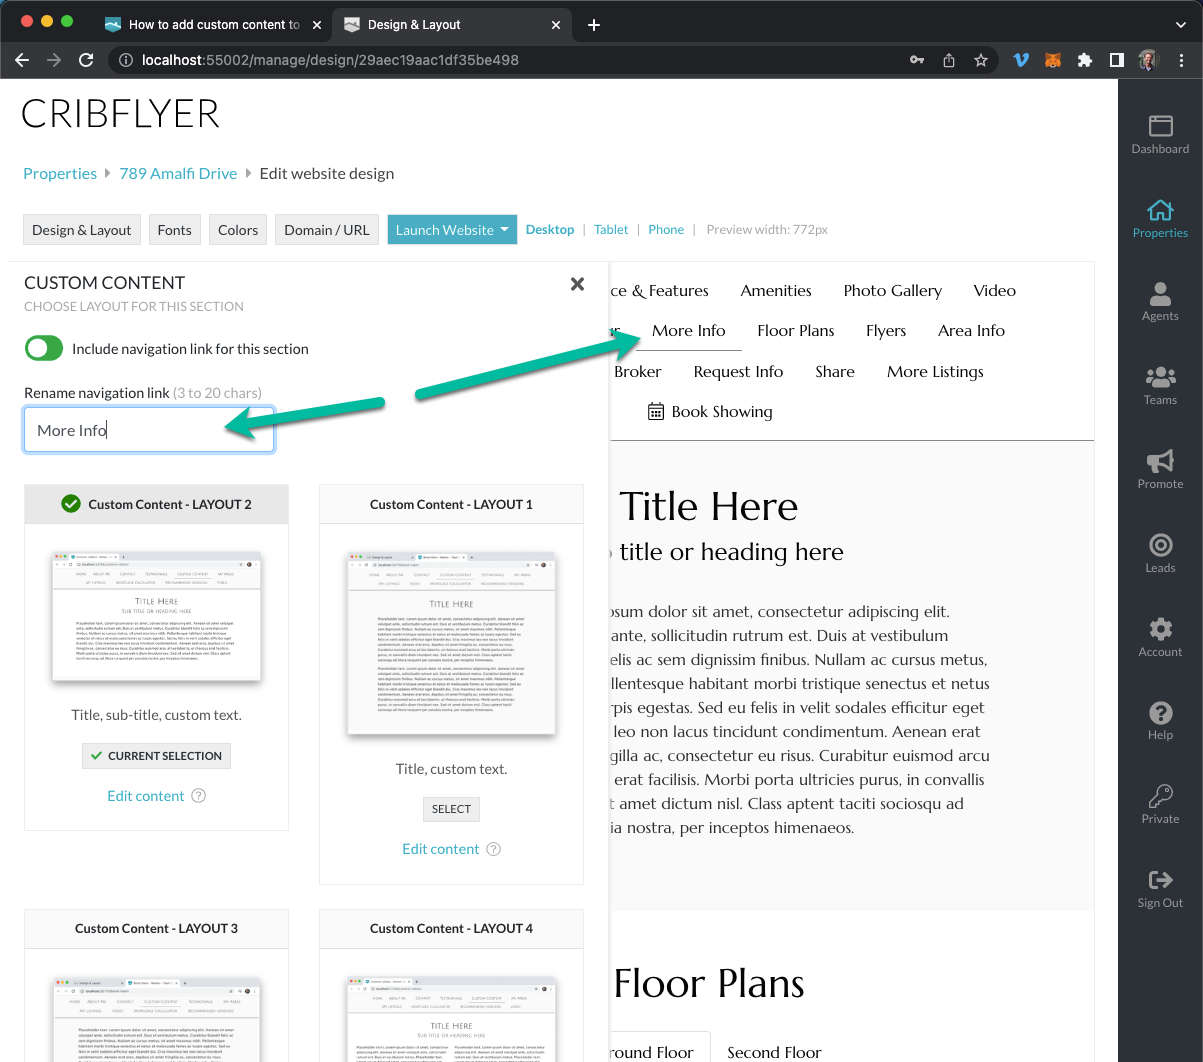1203x1062 pixels.
Task: Open the browser profile avatar
Action: 1148,60
